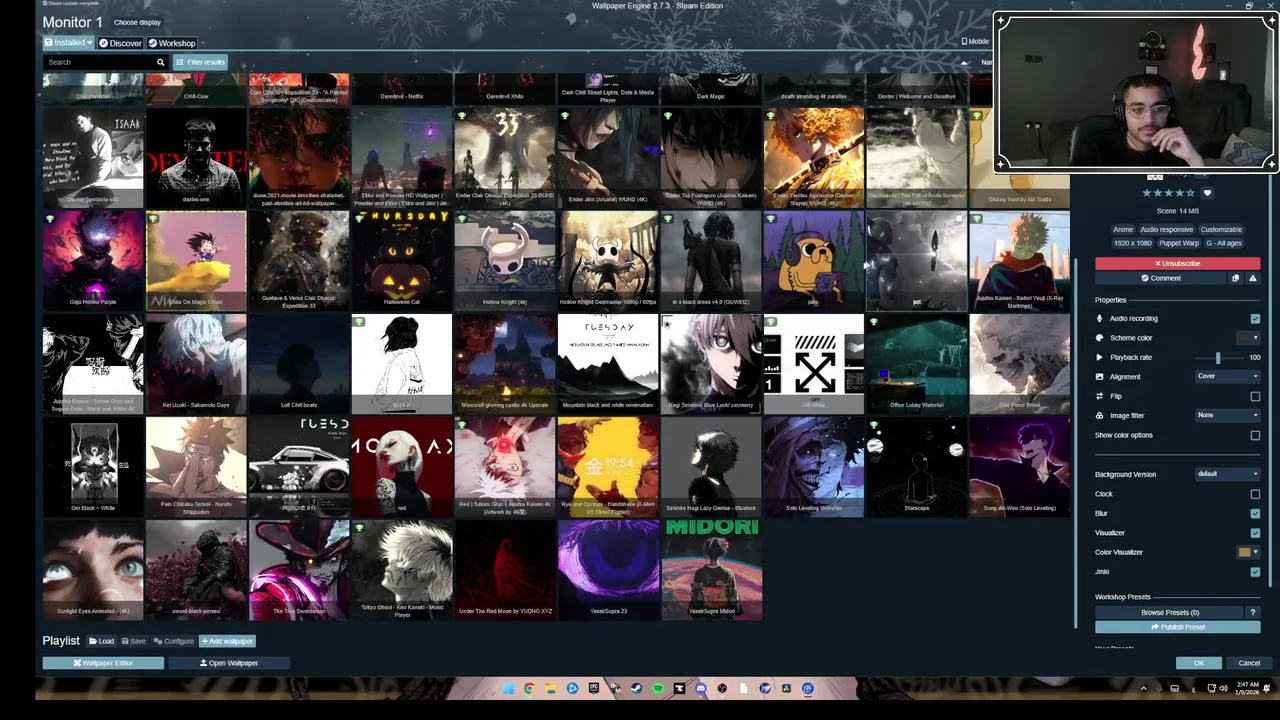1280x720 pixels.
Task: Select Sung Jin-Woo Solo Leveling thumbnail
Action: tap(1019, 465)
